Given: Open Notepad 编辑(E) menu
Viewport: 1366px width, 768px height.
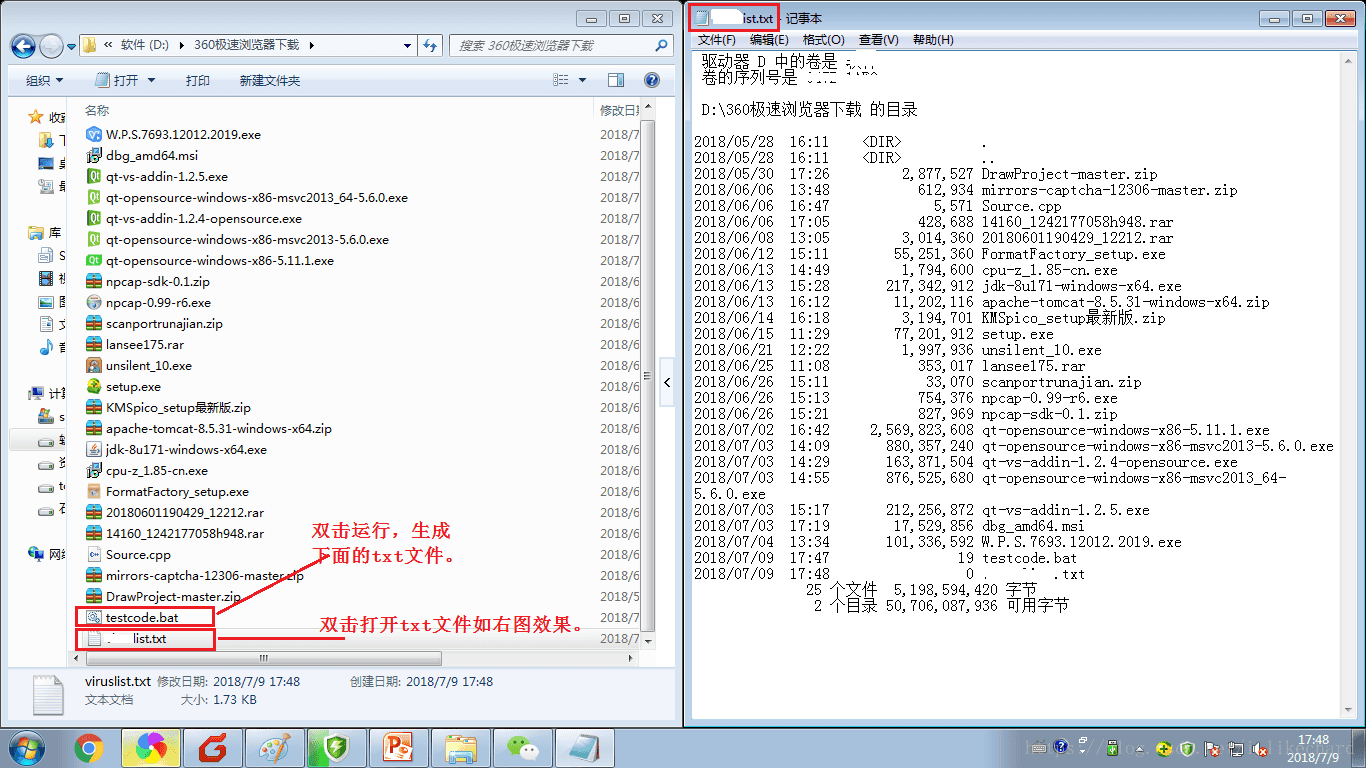Looking at the screenshot, I should (769, 40).
